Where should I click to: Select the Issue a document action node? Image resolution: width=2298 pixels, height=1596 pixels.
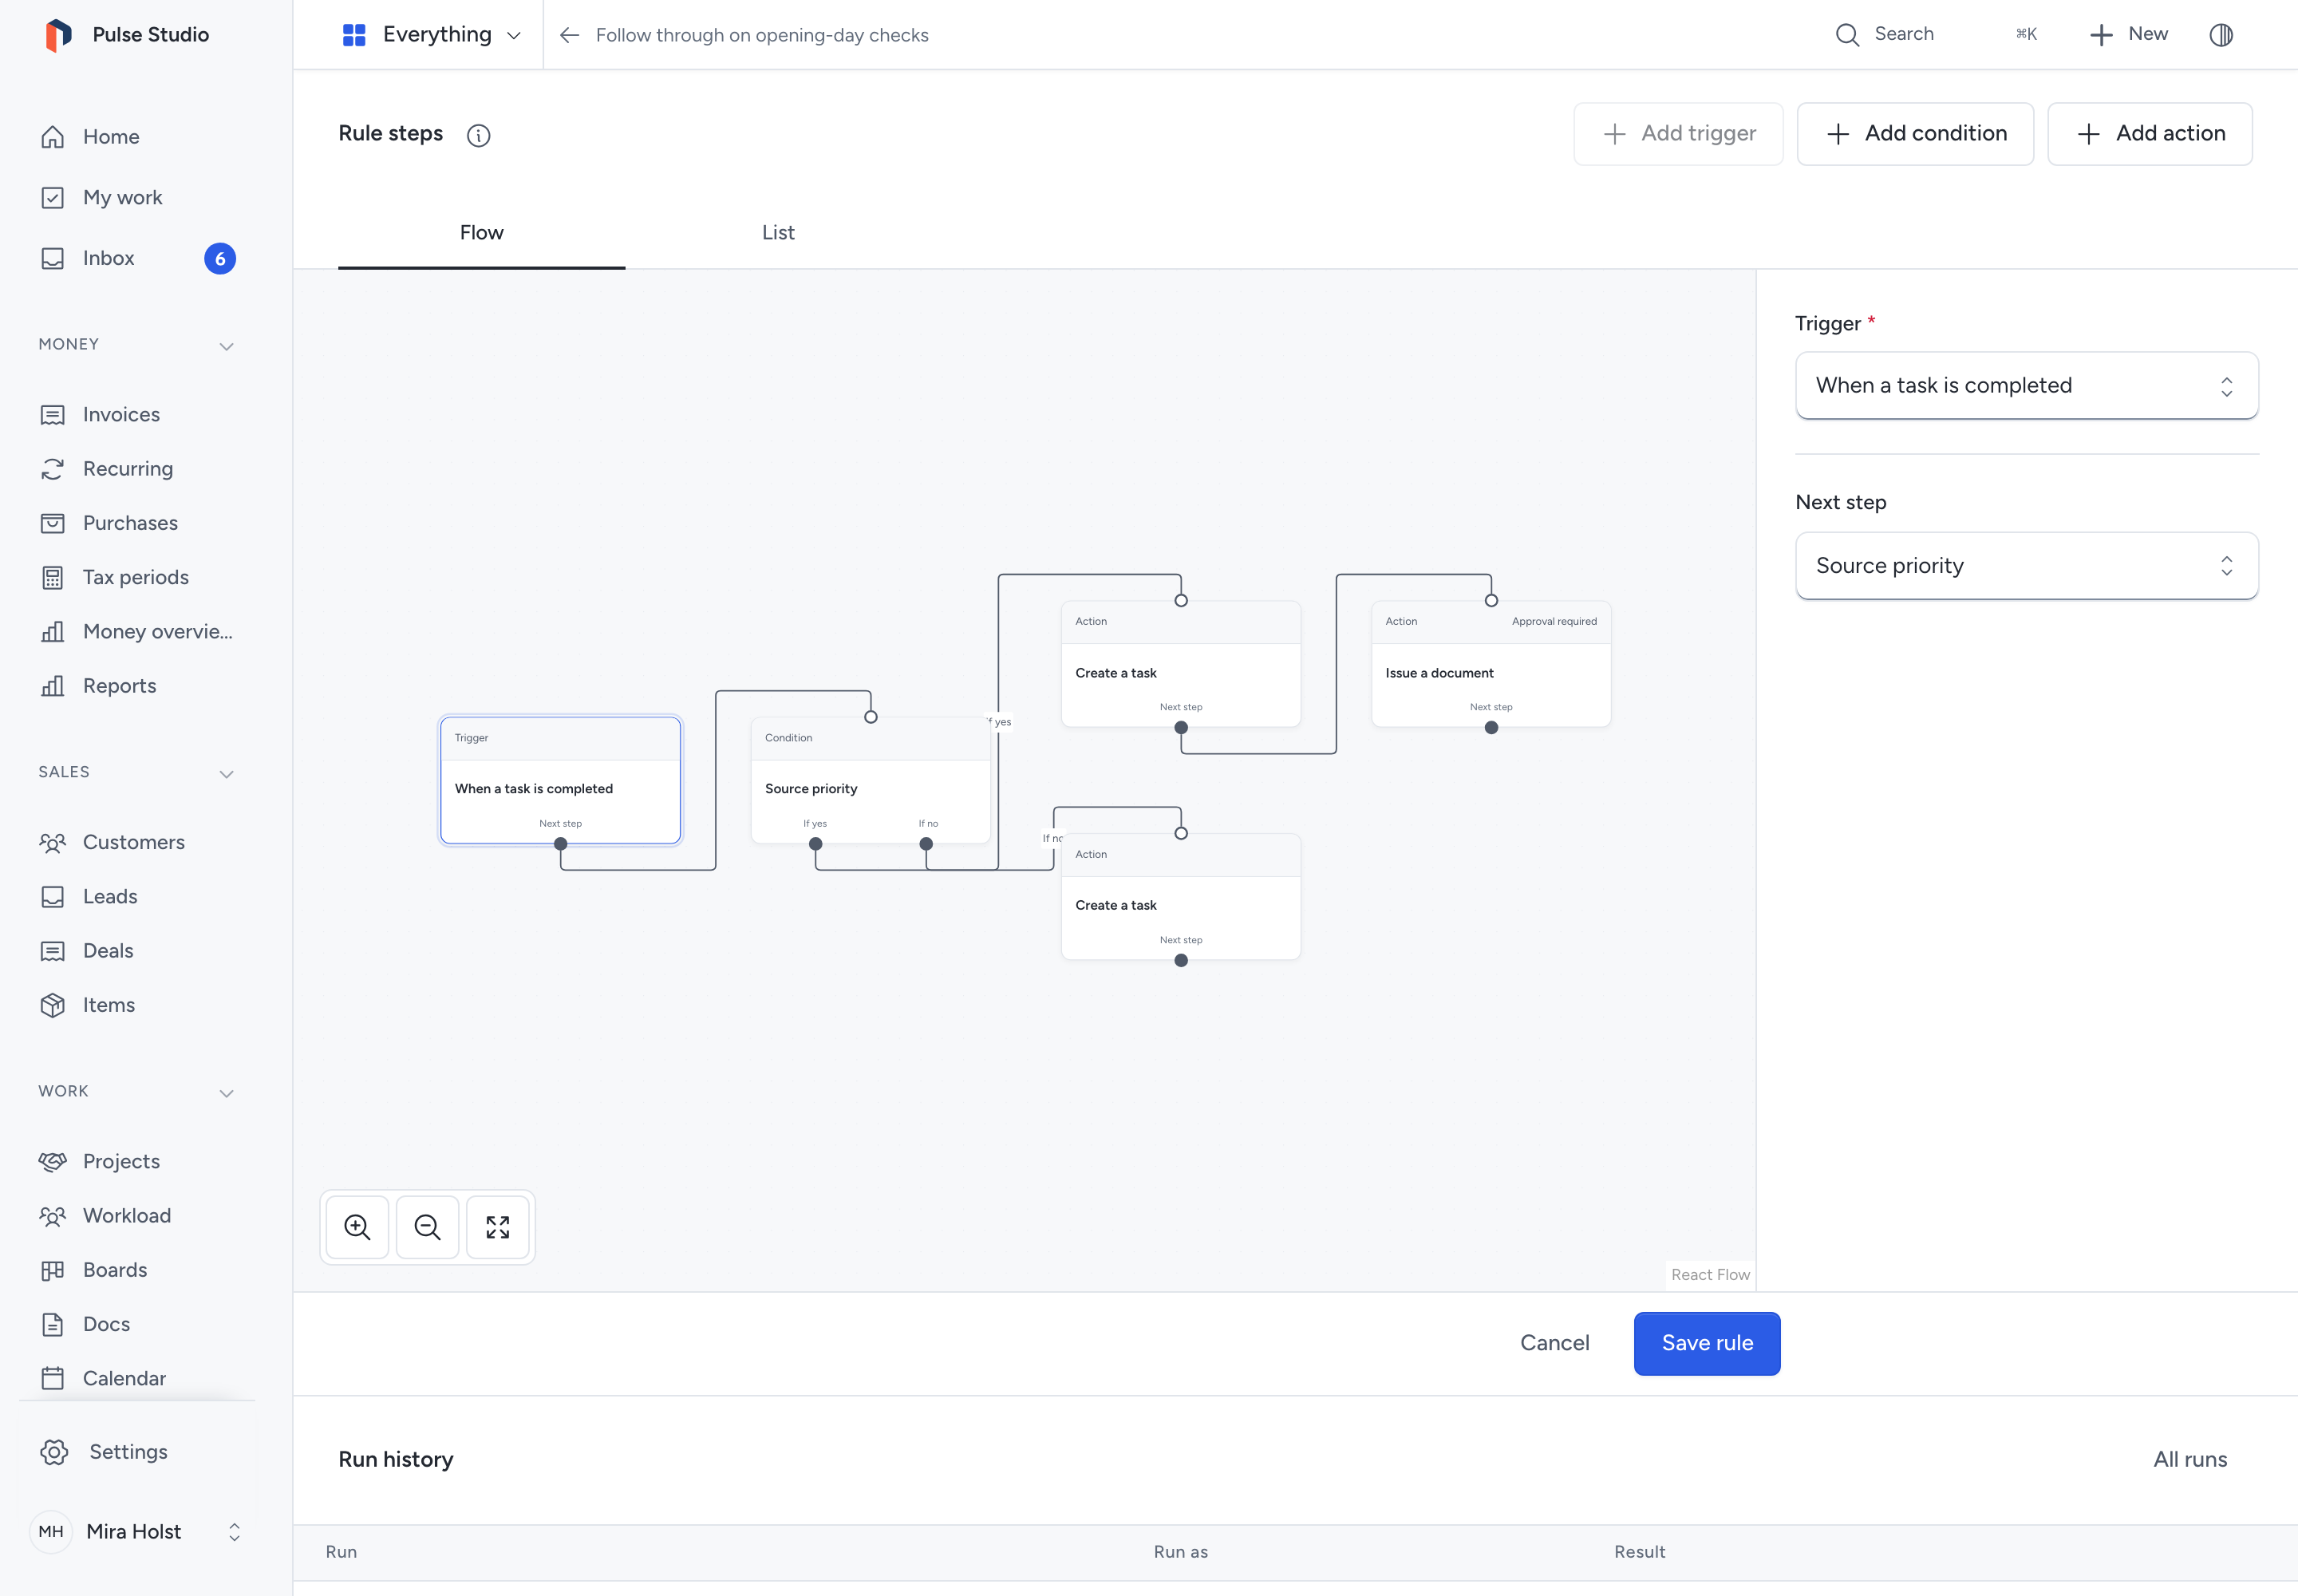(1490, 664)
